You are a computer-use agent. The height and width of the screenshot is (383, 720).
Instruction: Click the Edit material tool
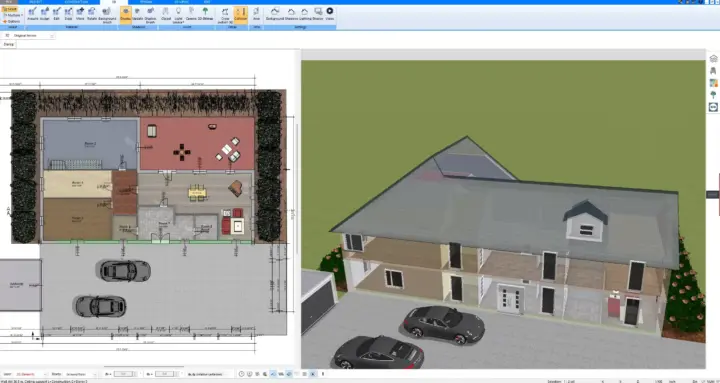point(56,14)
